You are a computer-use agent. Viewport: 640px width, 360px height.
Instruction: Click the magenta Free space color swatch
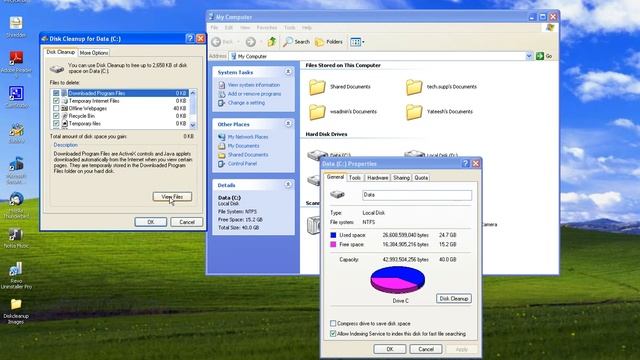[333, 244]
